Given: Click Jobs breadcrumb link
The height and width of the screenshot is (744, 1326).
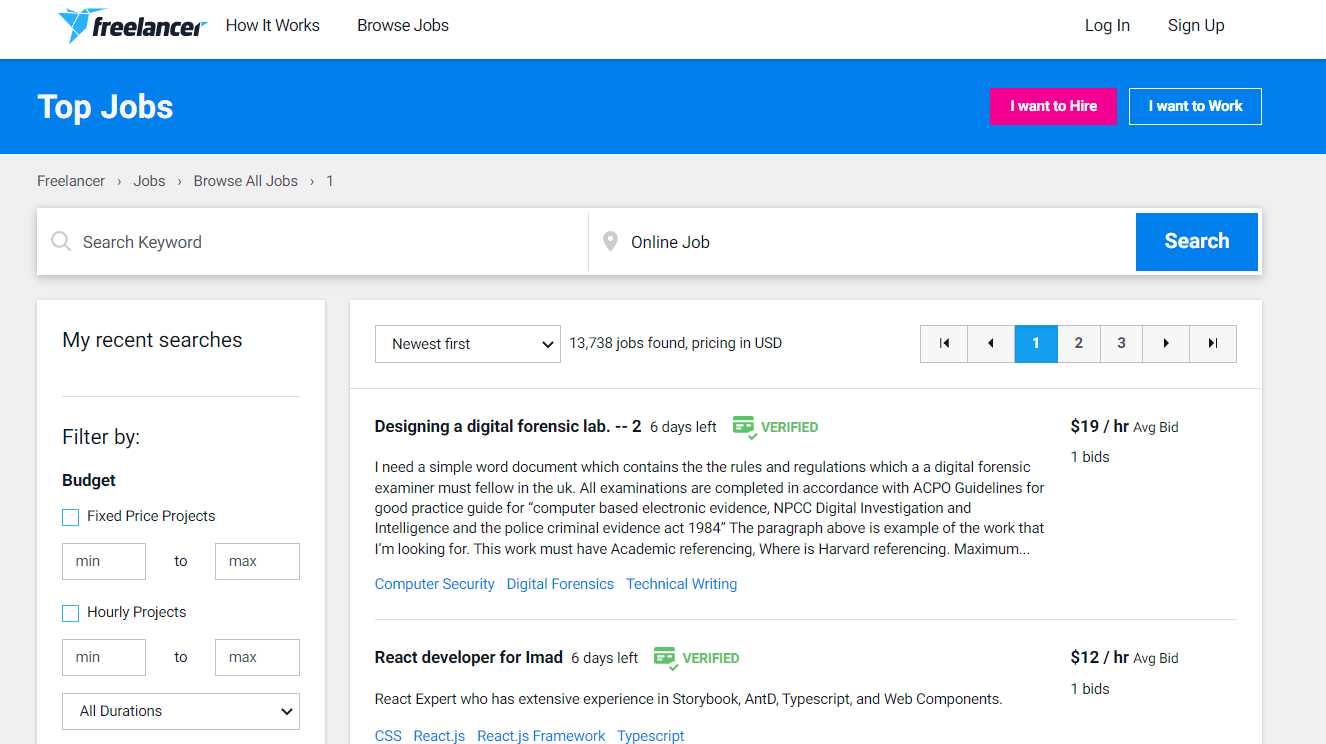Looking at the screenshot, I should point(149,181).
